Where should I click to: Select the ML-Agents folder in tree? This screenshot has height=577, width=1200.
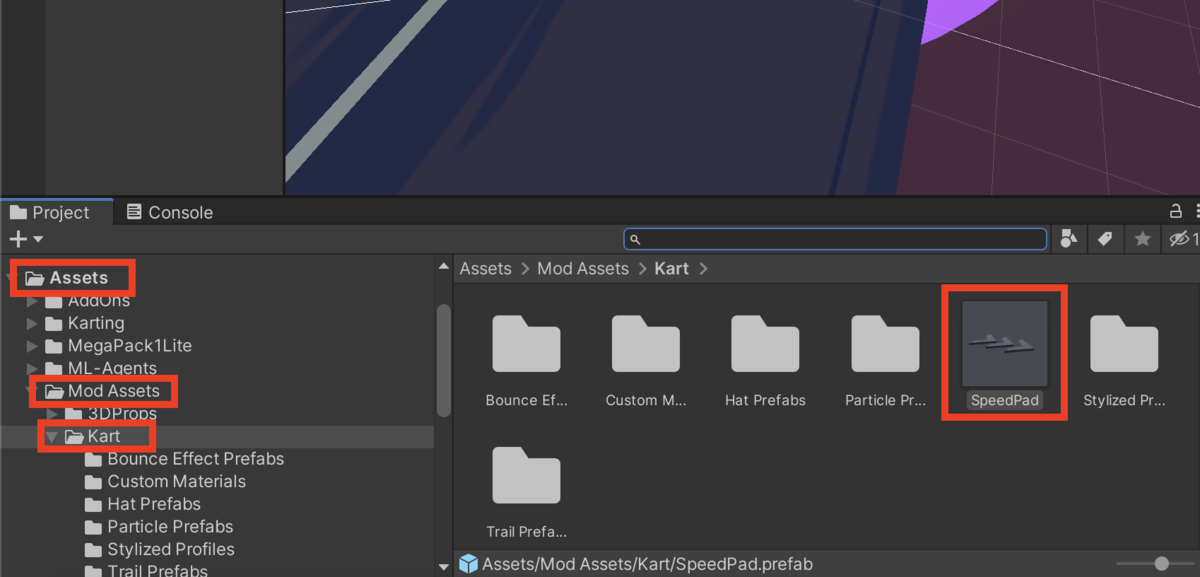coord(100,368)
